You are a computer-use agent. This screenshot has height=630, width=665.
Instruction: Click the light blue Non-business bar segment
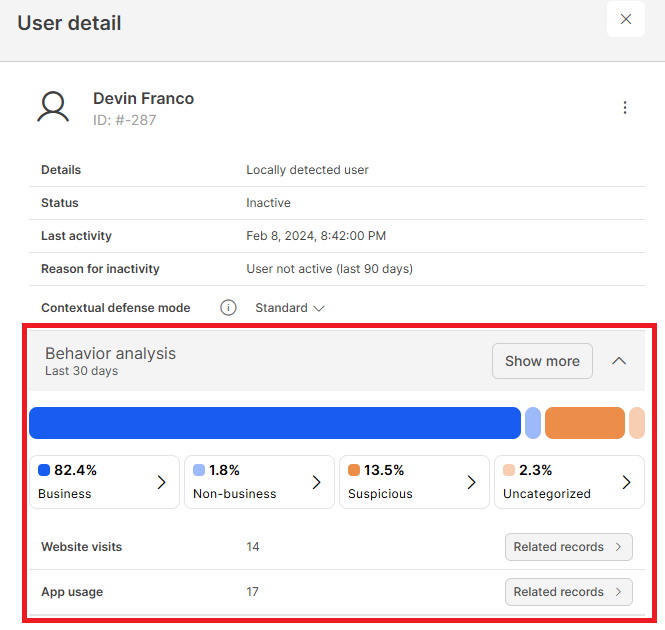tap(533, 423)
